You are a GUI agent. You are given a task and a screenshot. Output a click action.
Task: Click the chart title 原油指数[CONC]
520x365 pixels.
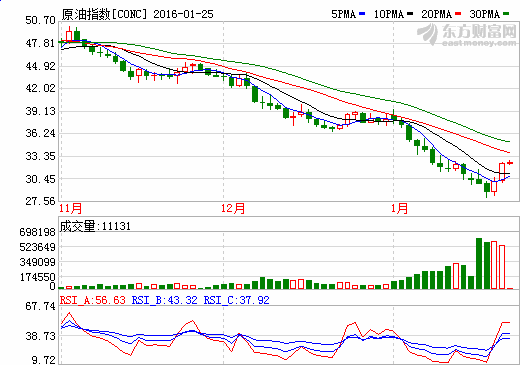104,14
